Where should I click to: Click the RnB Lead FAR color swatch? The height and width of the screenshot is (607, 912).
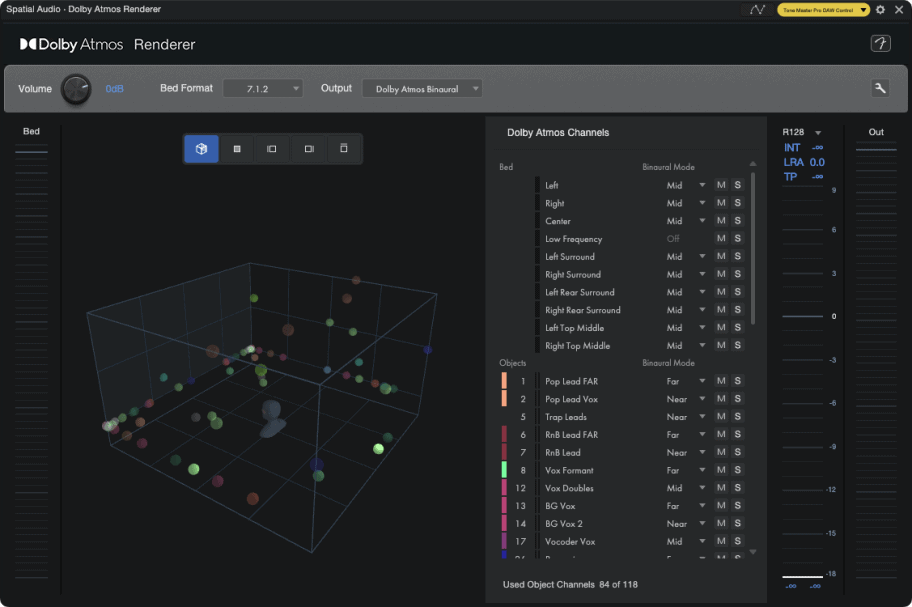[x=504, y=435]
